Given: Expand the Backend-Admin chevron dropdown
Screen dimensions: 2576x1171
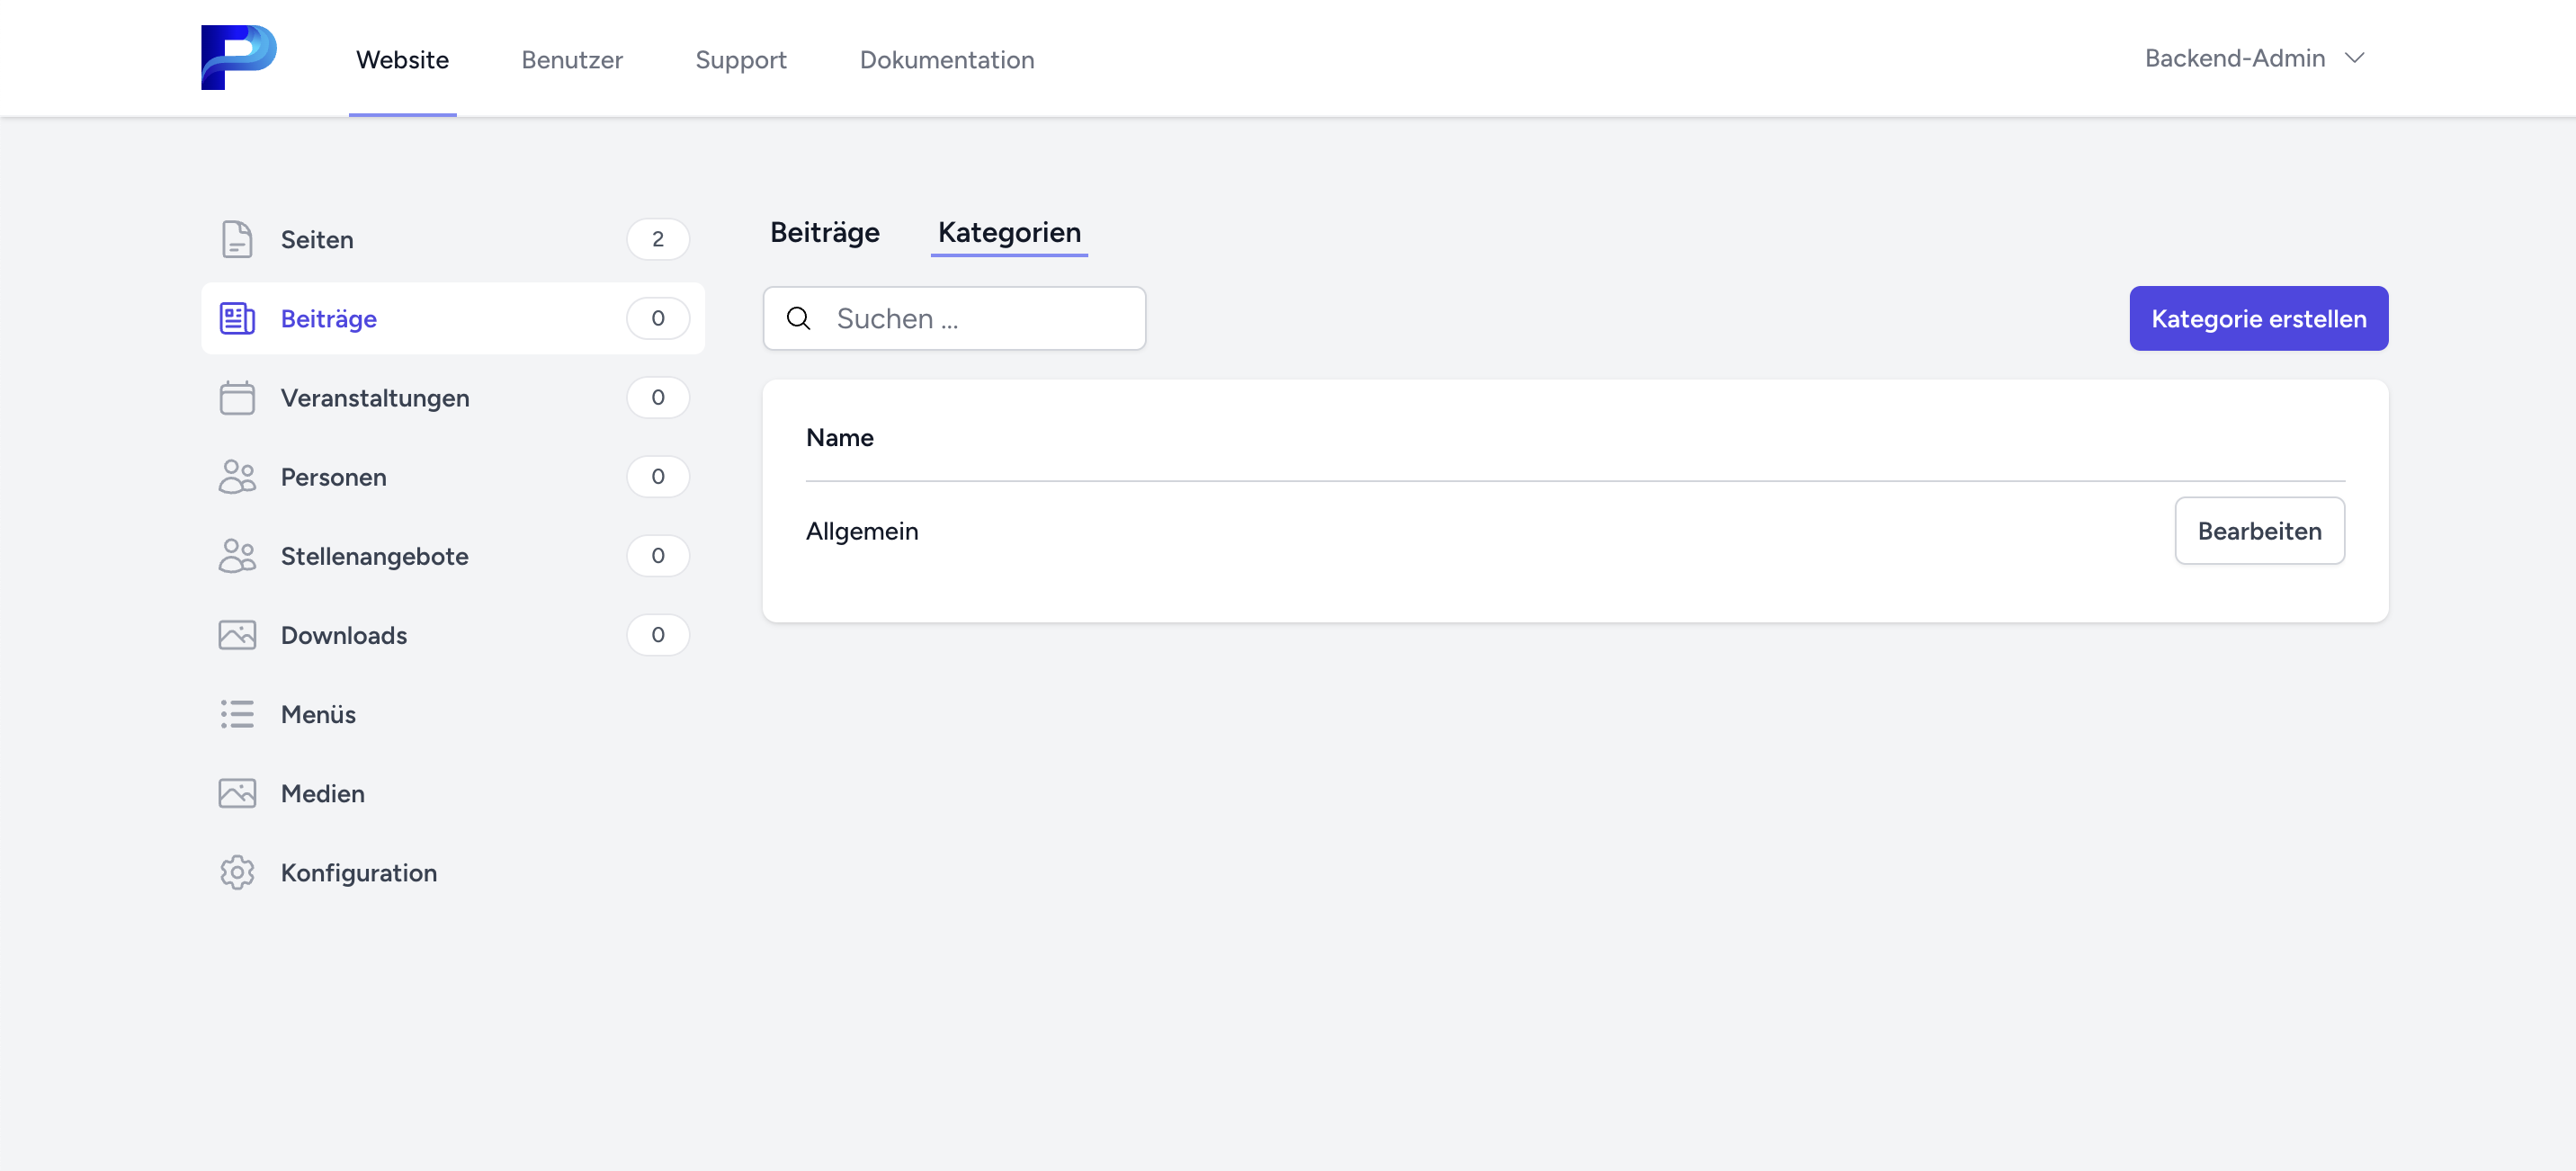Looking at the screenshot, I should 2355,58.
